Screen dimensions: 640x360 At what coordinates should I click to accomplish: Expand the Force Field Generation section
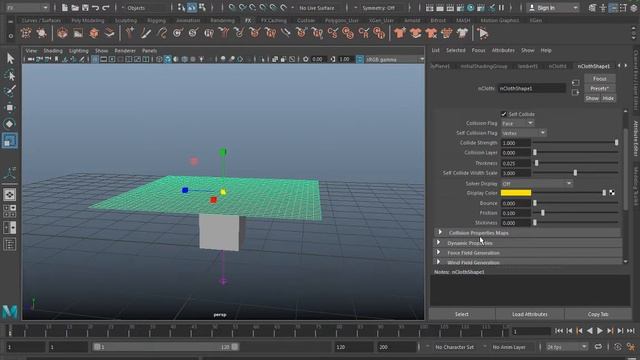[528, 253]
